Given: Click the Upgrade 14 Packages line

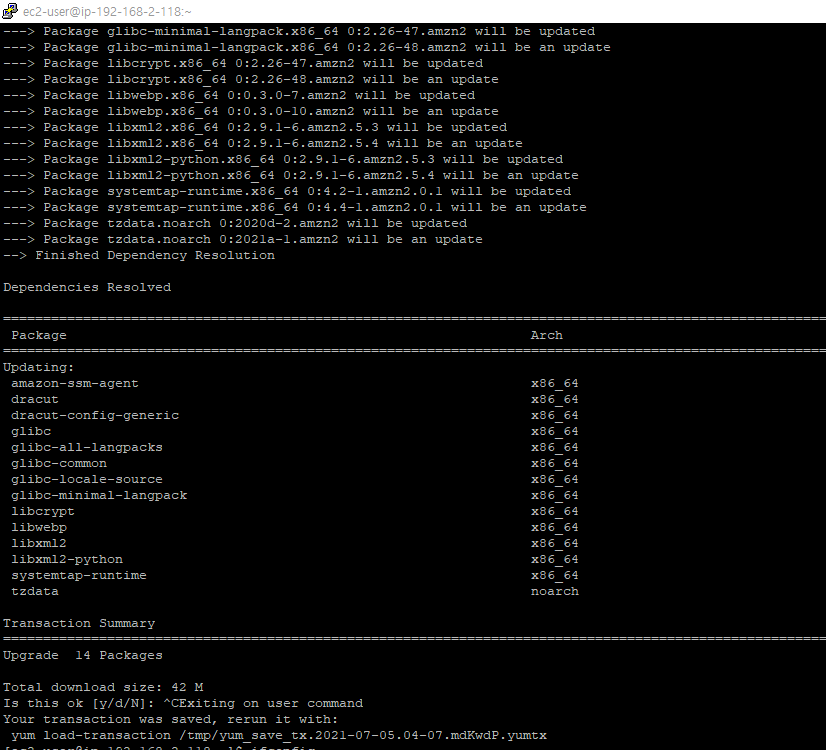Looking at the screenshot, I should click(x=83, y=655).
